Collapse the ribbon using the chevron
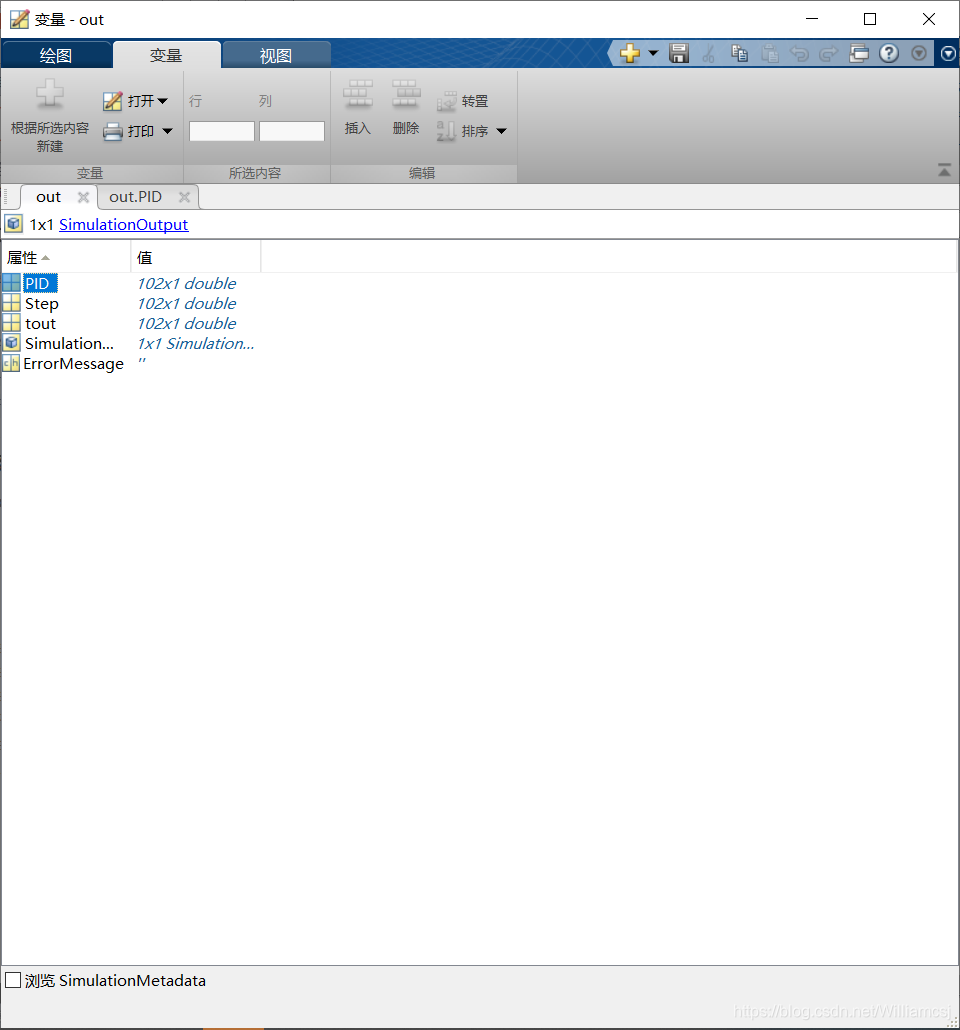 tap(944, 170)
